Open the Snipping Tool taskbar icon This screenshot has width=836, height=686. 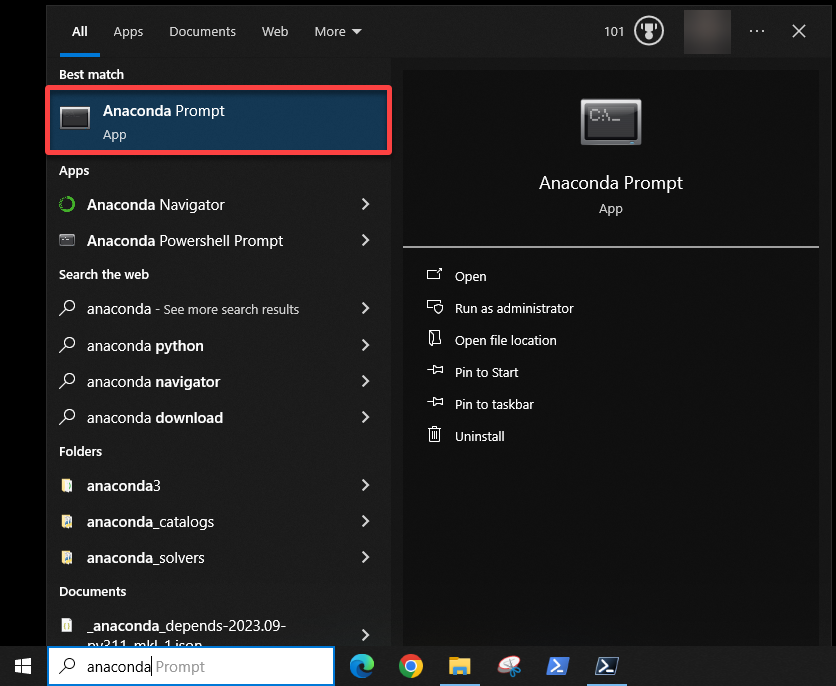coord(509,666)
